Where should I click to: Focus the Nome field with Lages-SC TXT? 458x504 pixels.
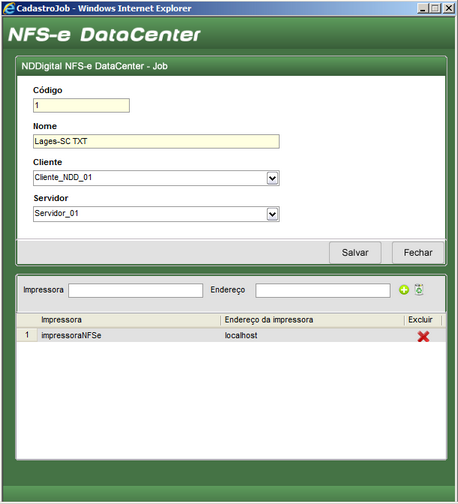pyautogui.click(x=156, y=141)
